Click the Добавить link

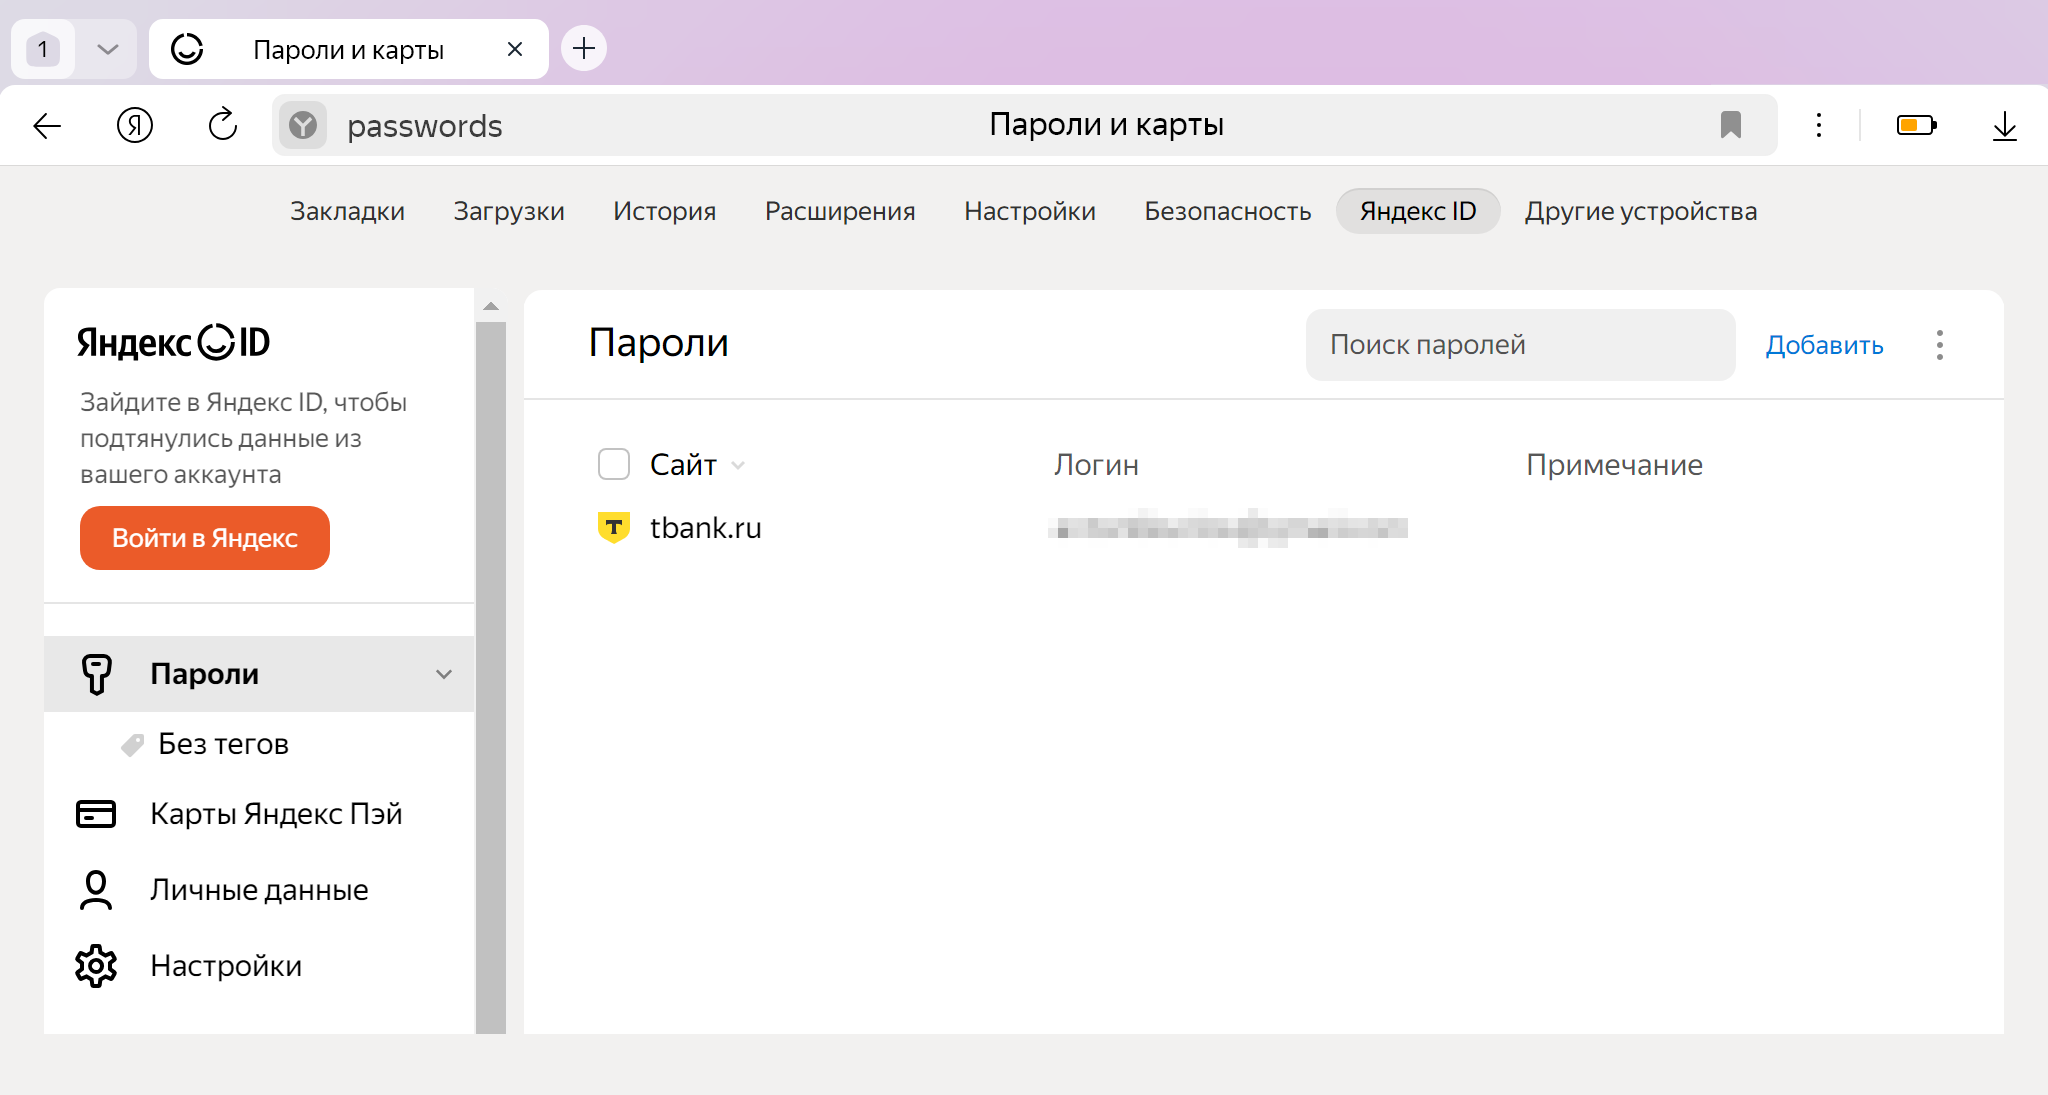1824,345
